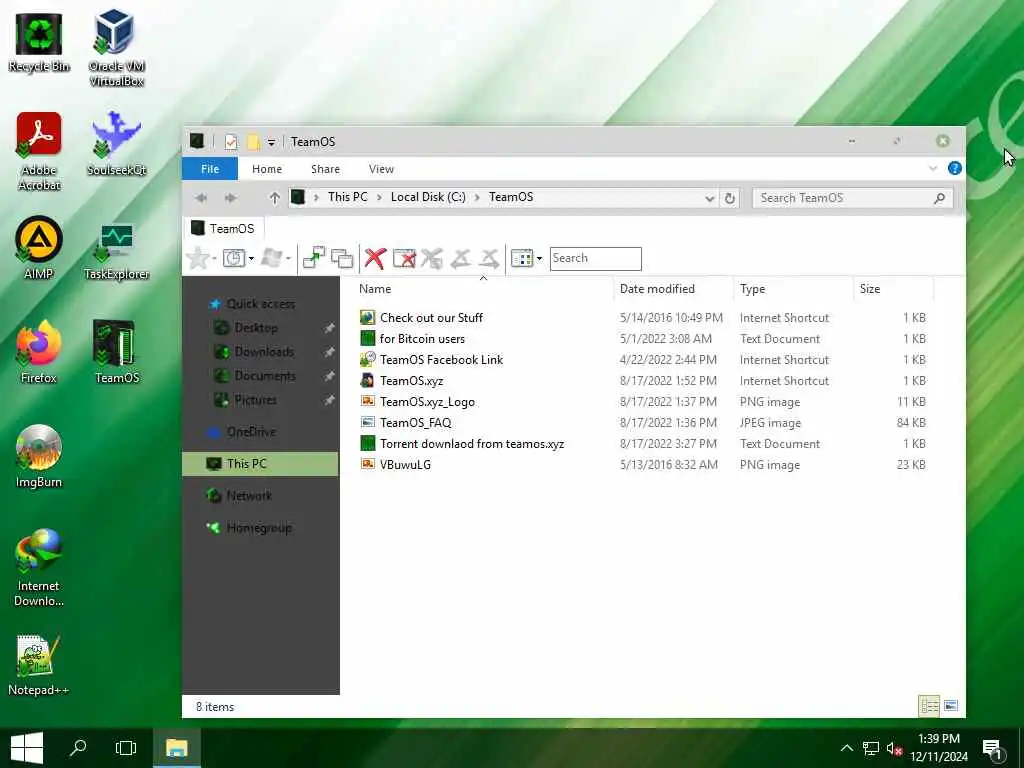This screenshot has width=1024, height=768.
Task: Click the Recycle Bin desktop icon
Action: coord(39,42)
